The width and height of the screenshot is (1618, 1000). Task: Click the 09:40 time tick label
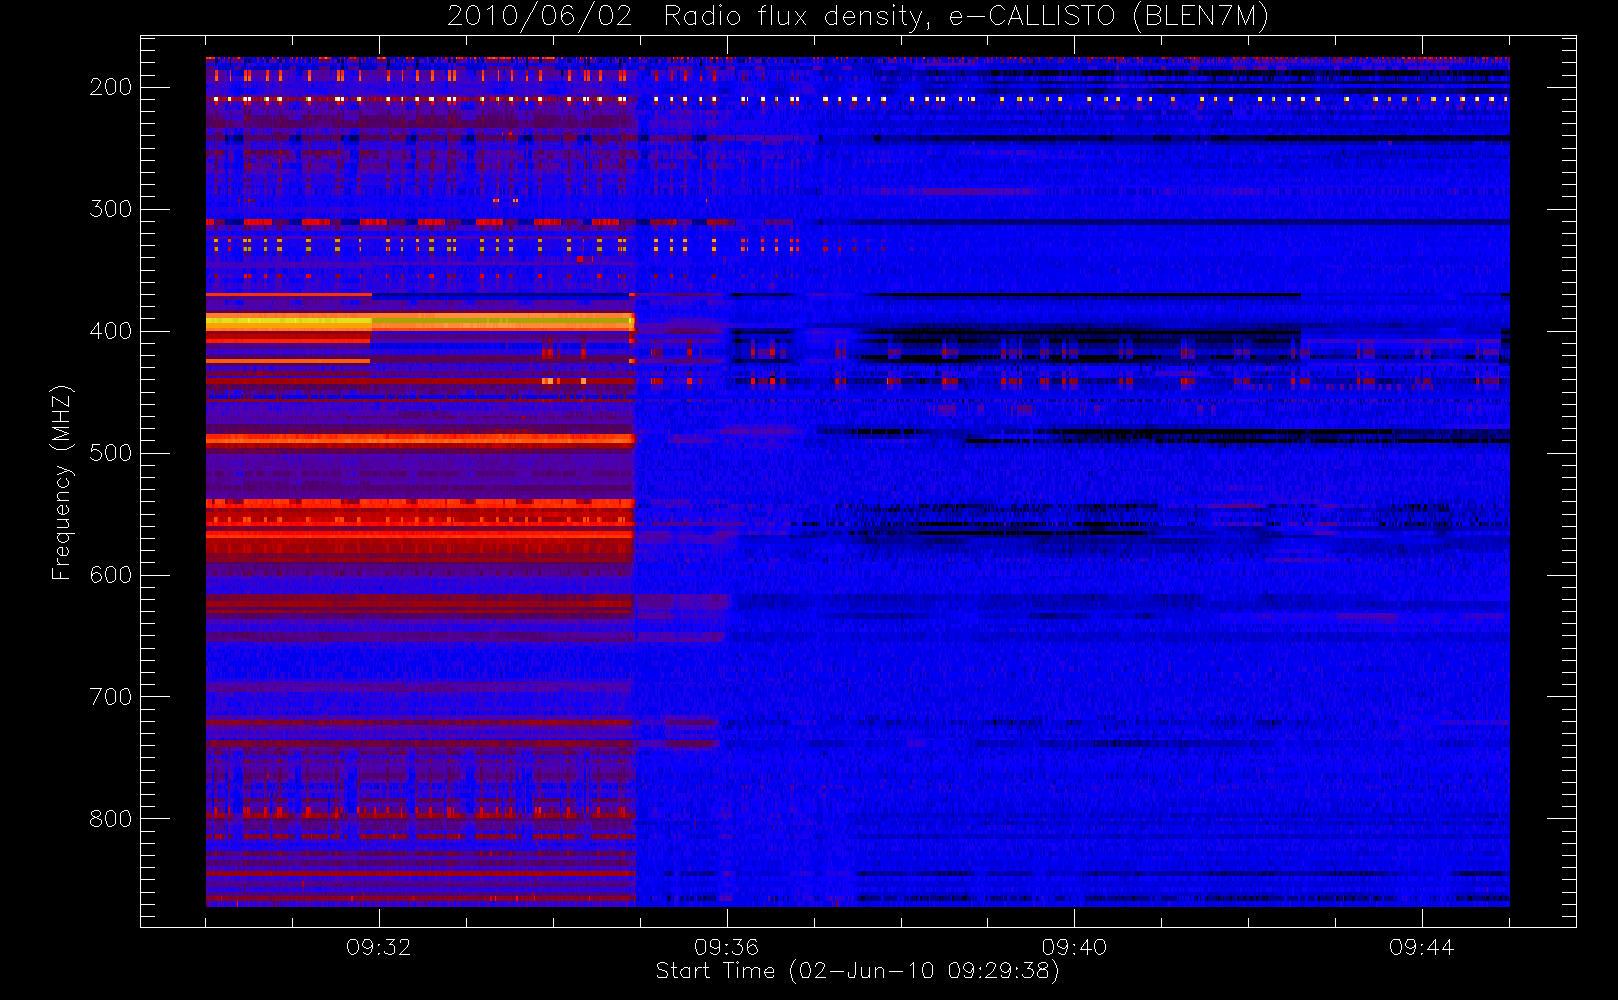[1074, 947]
